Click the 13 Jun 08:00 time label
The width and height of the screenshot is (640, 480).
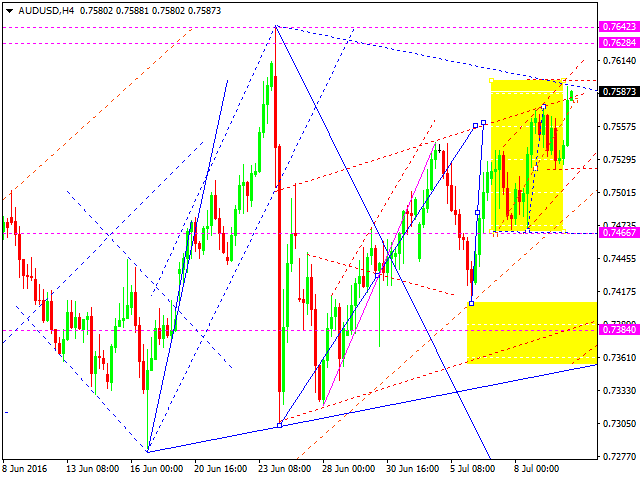pyautogui.click(x=93, y=469)
